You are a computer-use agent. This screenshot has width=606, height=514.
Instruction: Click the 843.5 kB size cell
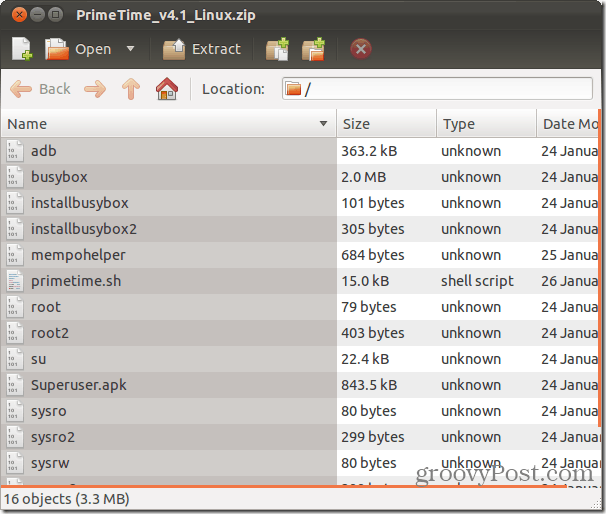[x=369, y=385]
